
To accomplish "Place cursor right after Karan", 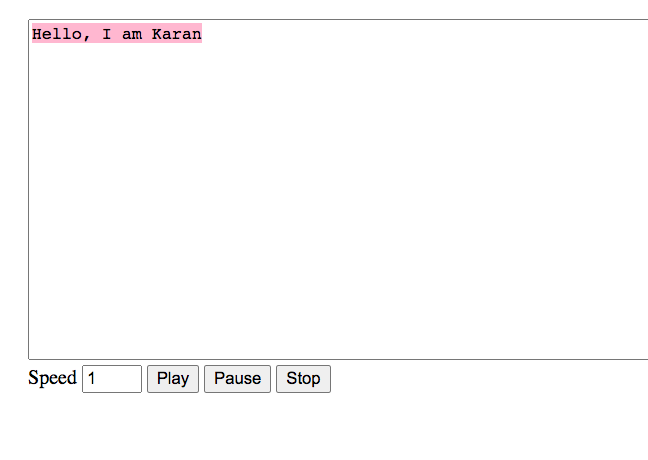I will (202, 34).
